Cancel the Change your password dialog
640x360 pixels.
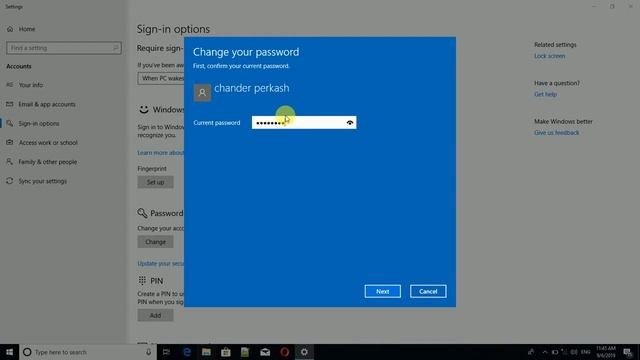pos(428,291)
